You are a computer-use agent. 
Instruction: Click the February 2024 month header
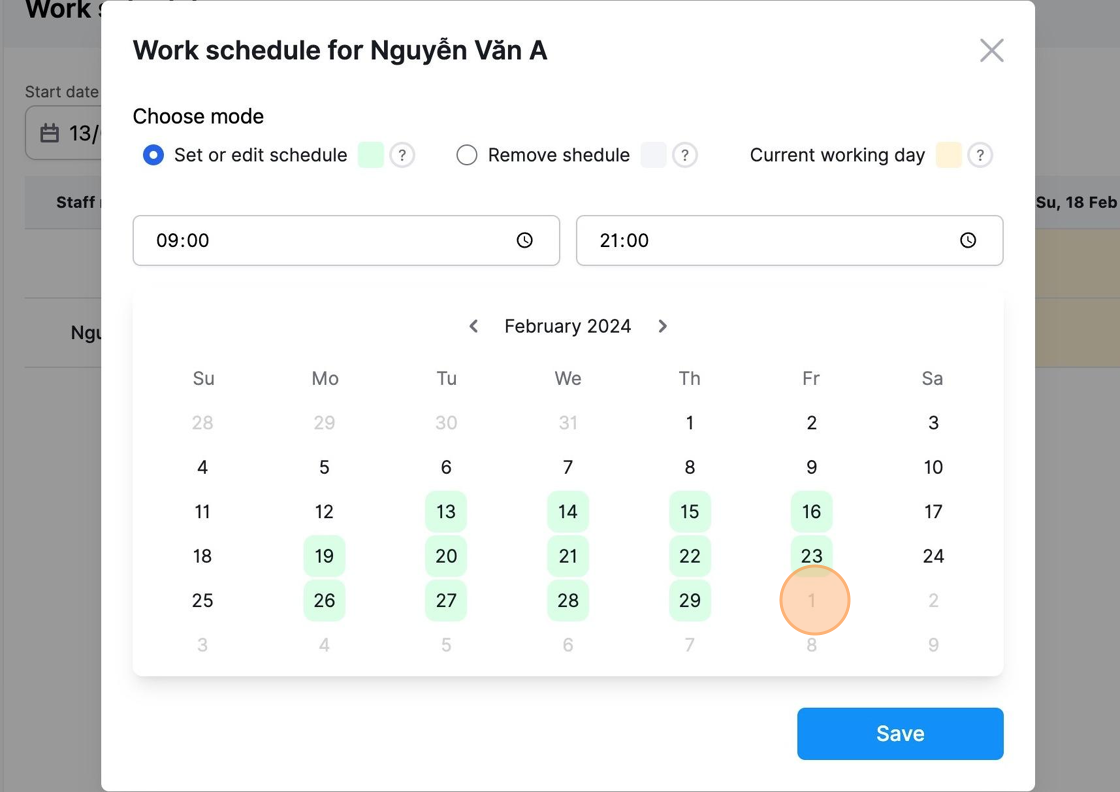coord(568,326)
